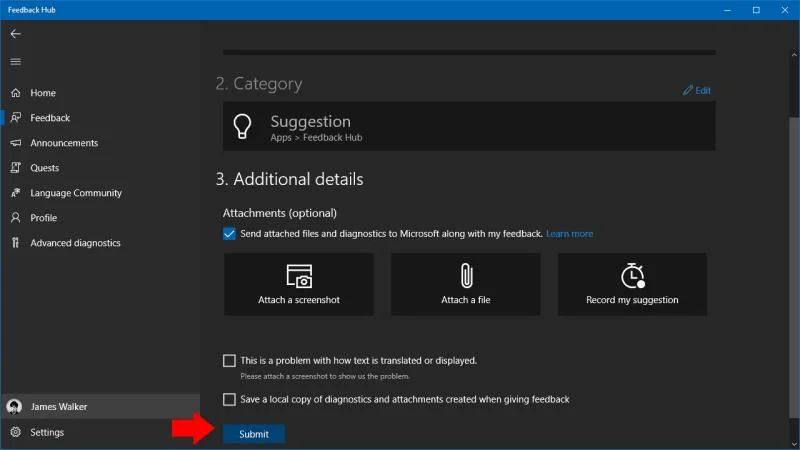Click the Attach a screenshot label

(x=299, y=300)
